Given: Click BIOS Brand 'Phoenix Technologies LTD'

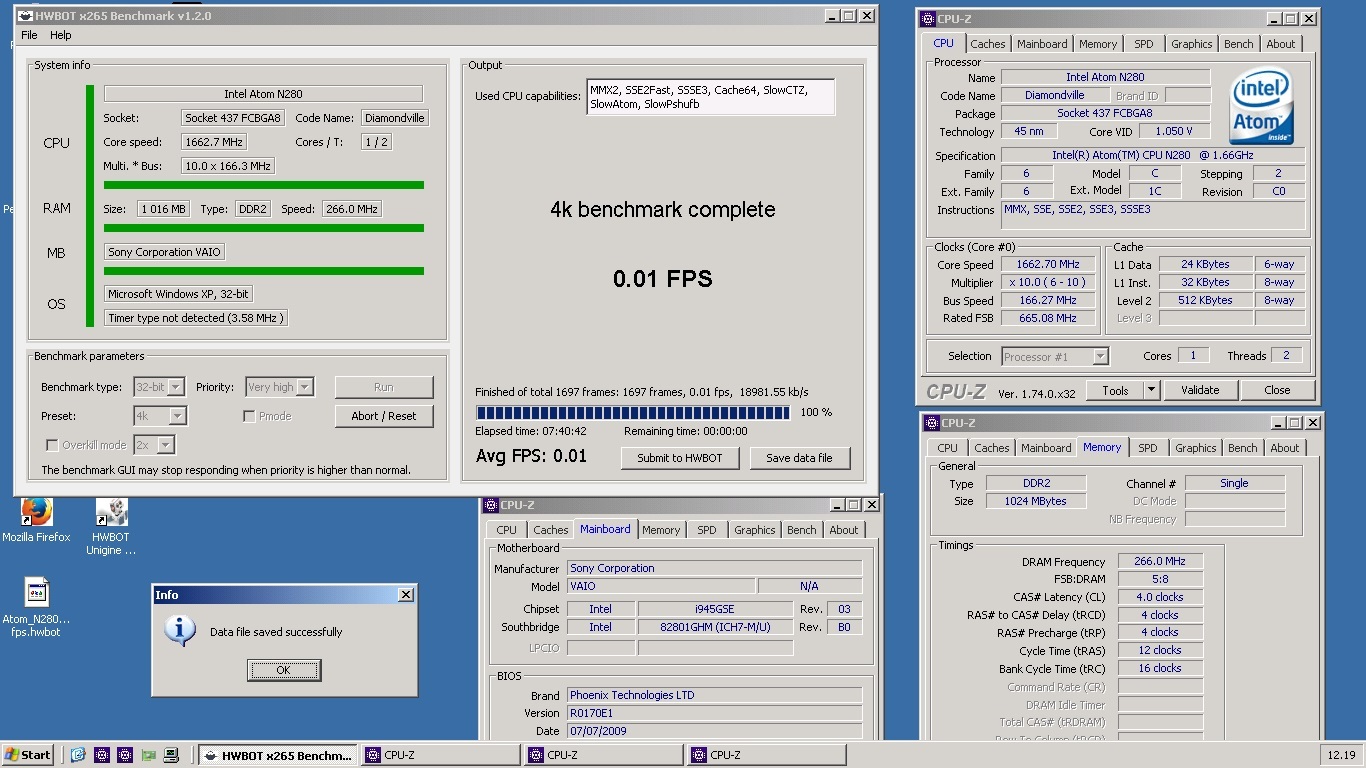Looking at the screenshot, I should [x=714, y=695].
